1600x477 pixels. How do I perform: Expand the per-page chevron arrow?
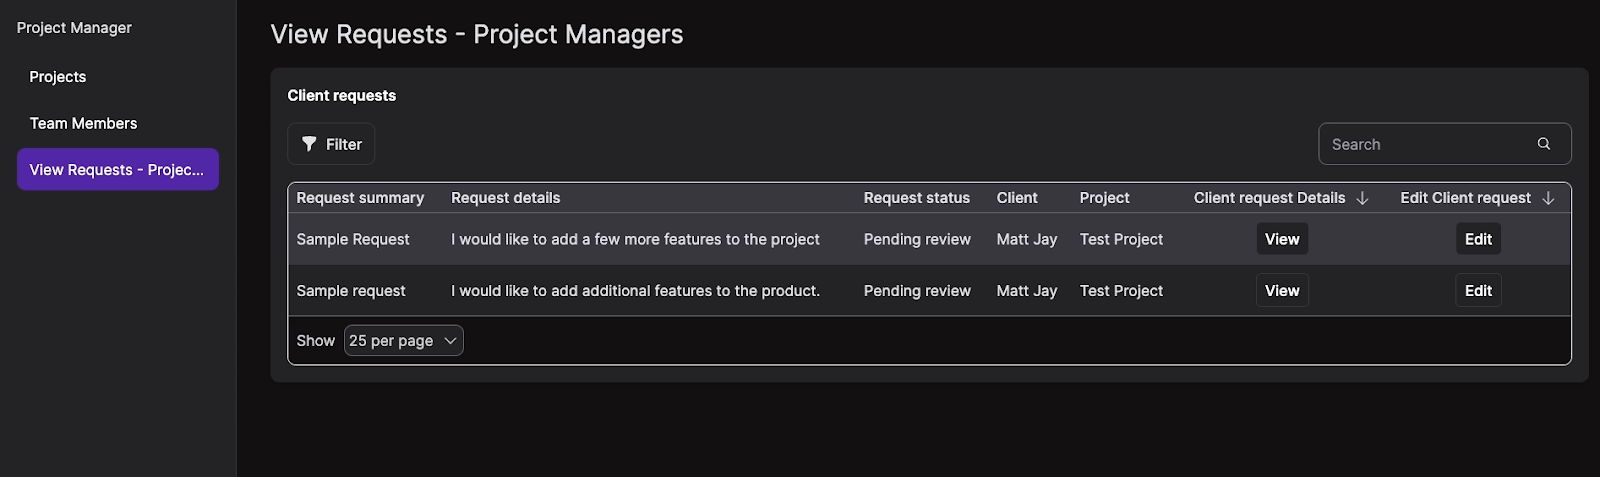(x=450, y=341)
